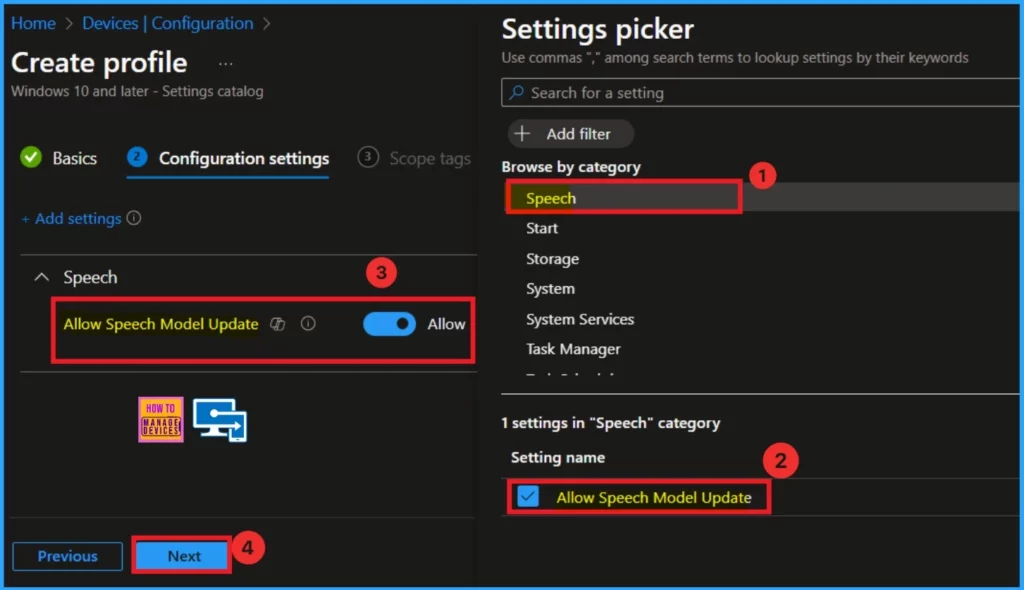The image size is (1024, 590).
Task: Select the Task Manager category
Action: (573, 349)
